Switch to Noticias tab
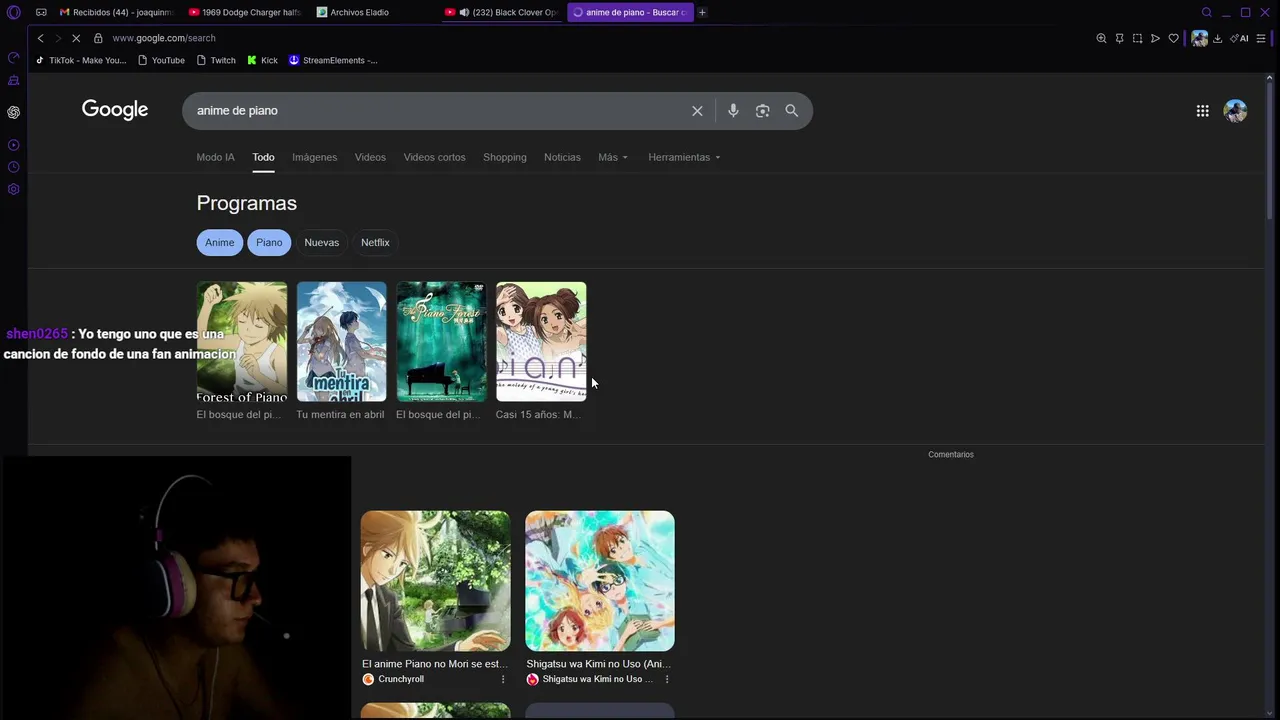1280x720 pixels. coord(562,157)
